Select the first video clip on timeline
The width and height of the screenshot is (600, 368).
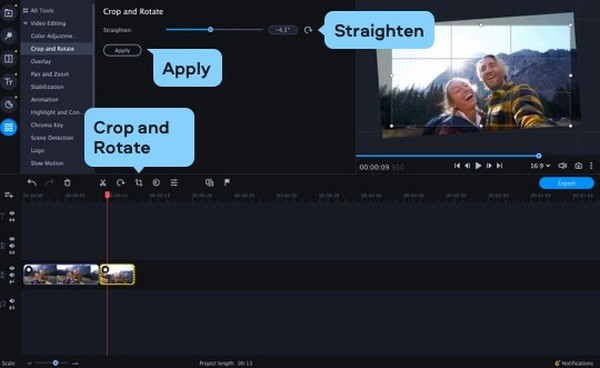[x=61, y=274]
